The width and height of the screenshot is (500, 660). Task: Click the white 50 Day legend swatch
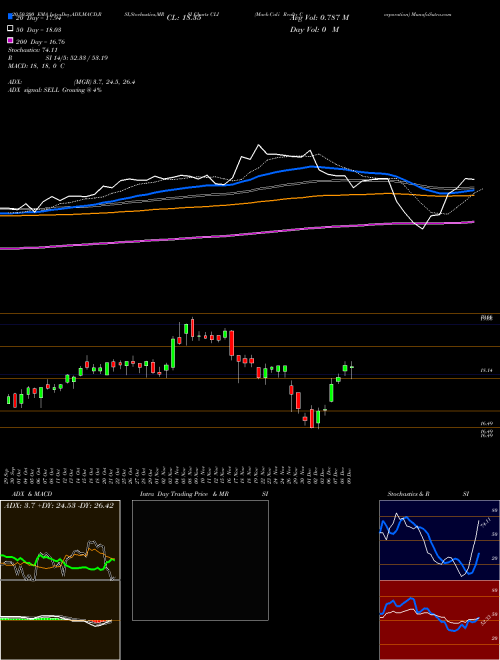click(11, 29)
